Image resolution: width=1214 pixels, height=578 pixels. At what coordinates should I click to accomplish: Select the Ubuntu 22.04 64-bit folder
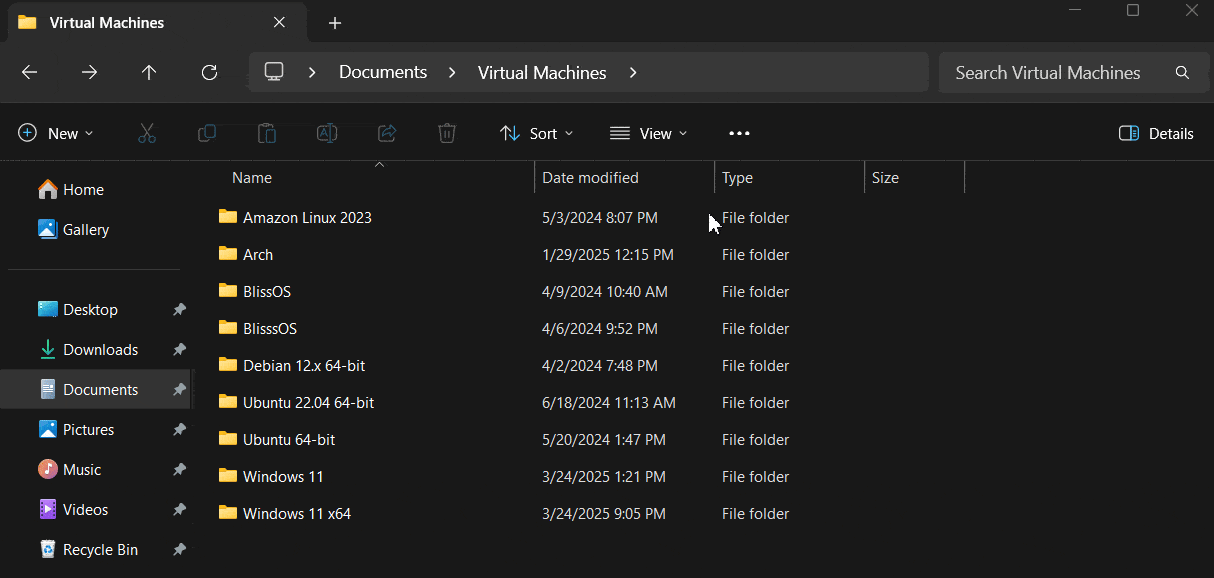pos(308,403)
